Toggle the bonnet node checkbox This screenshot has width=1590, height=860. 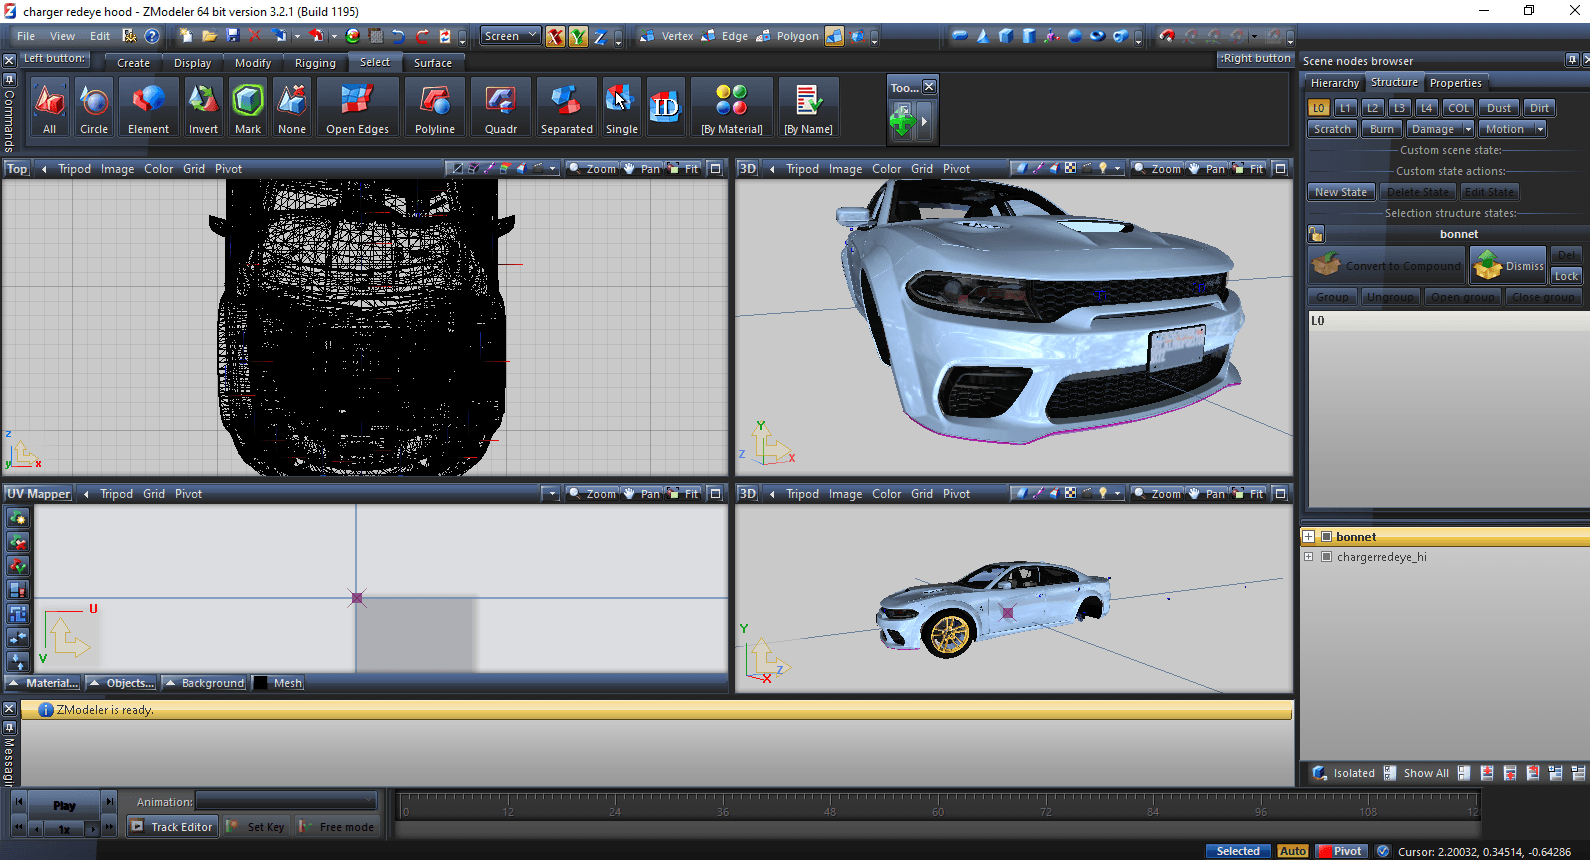tap(1327, 537)
